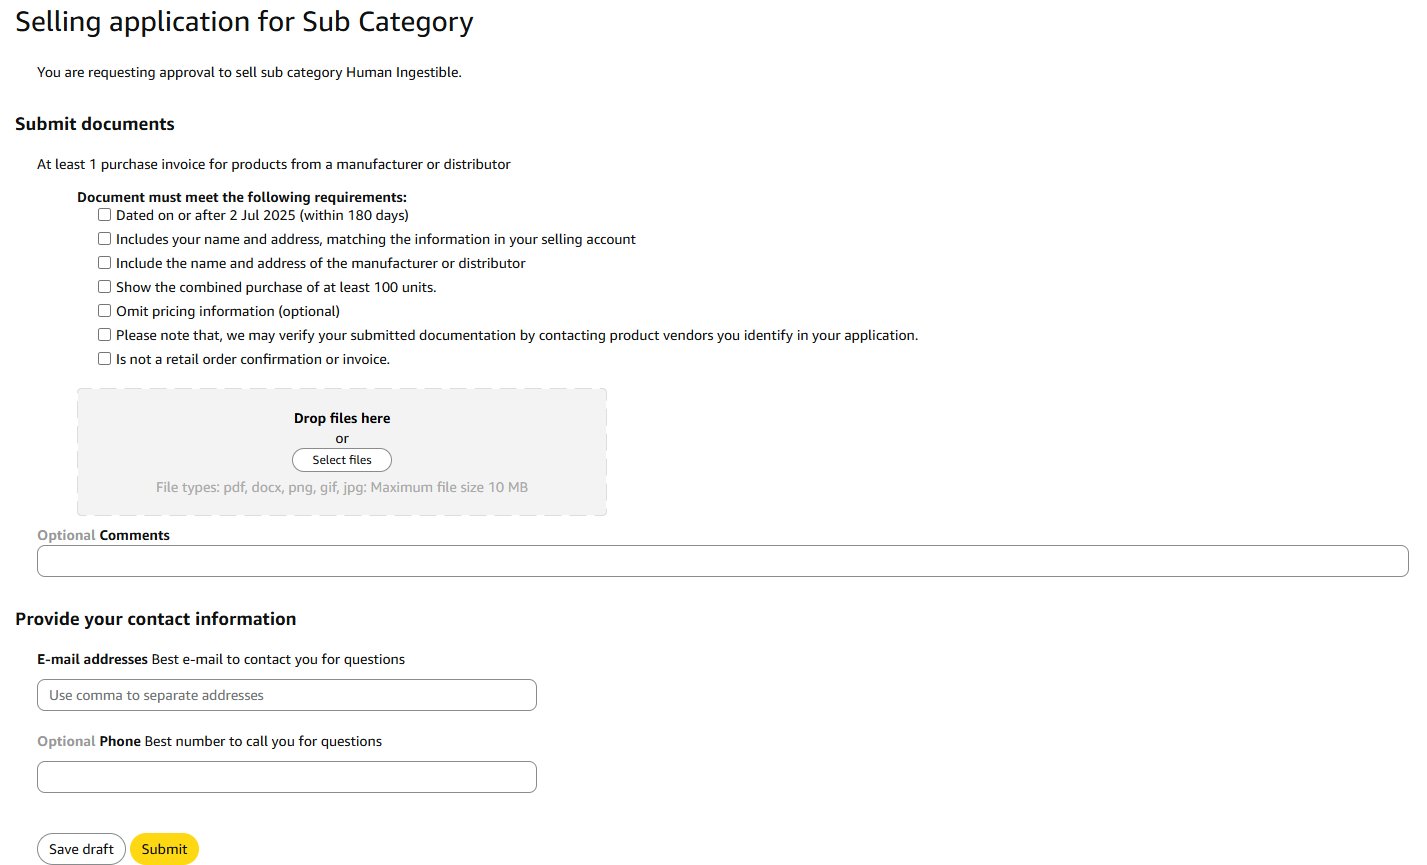Image resolution: width=1427 pixels, height=865 pixels.
Task: Click the 'Selling application for Sub Category' title
Action: point(244,21)
